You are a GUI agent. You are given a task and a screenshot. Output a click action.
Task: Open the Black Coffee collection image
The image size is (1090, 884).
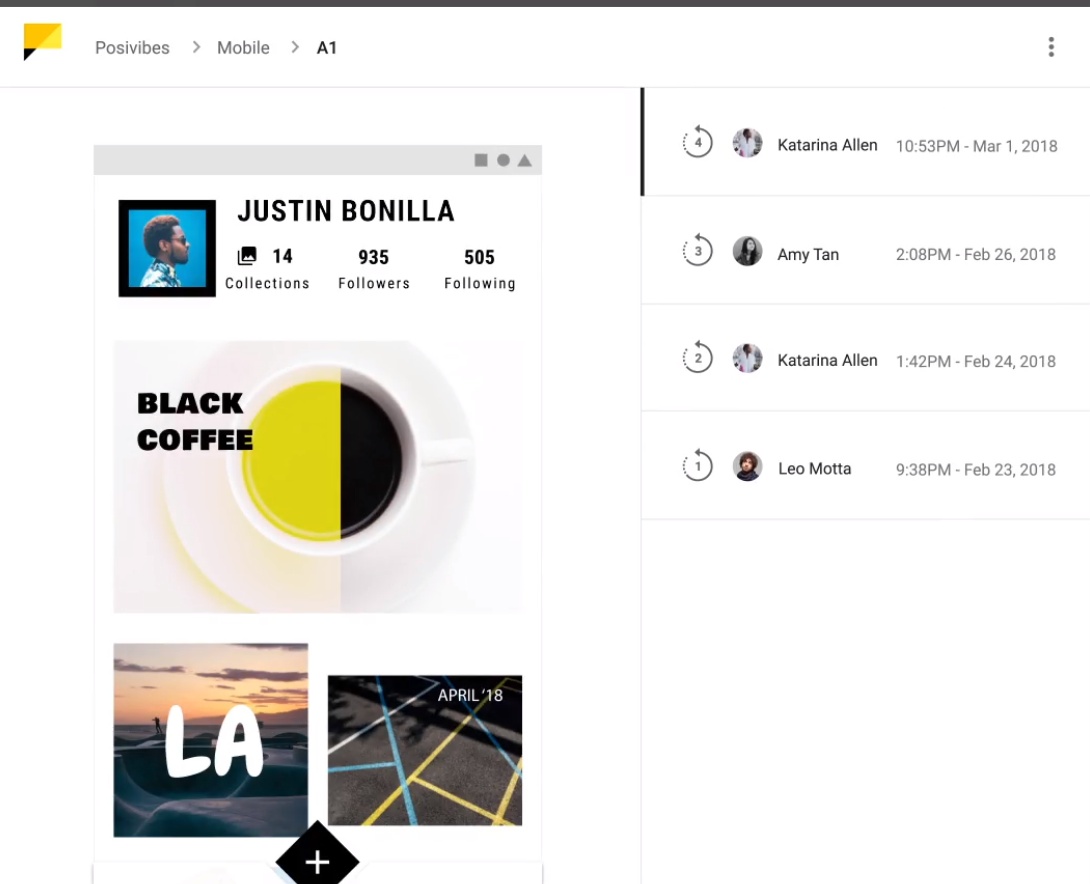point(318,476)
